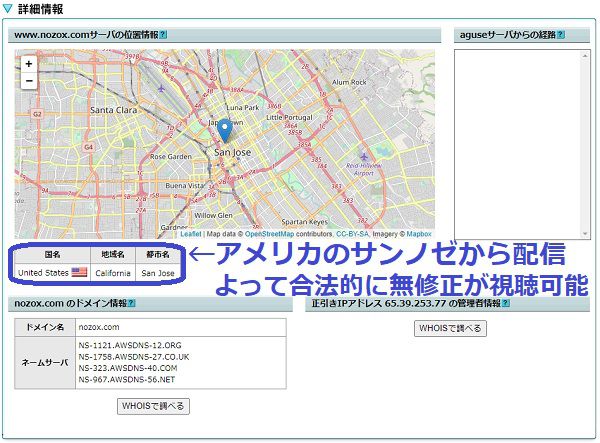Click Willow Glen label on map

click(x=213, y=215)
